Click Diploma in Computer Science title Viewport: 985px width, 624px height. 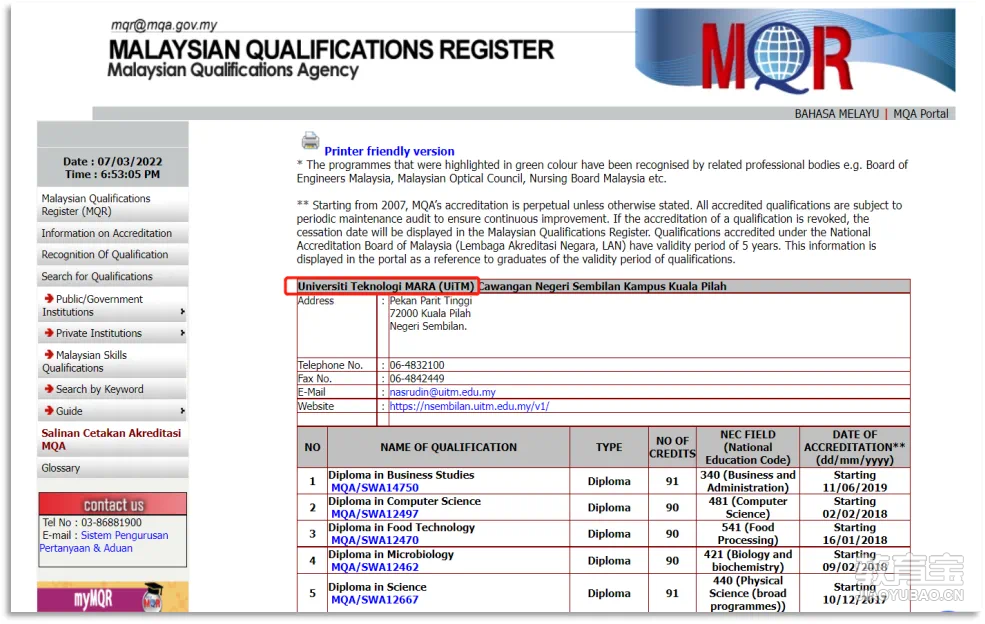tap(404, 501)
